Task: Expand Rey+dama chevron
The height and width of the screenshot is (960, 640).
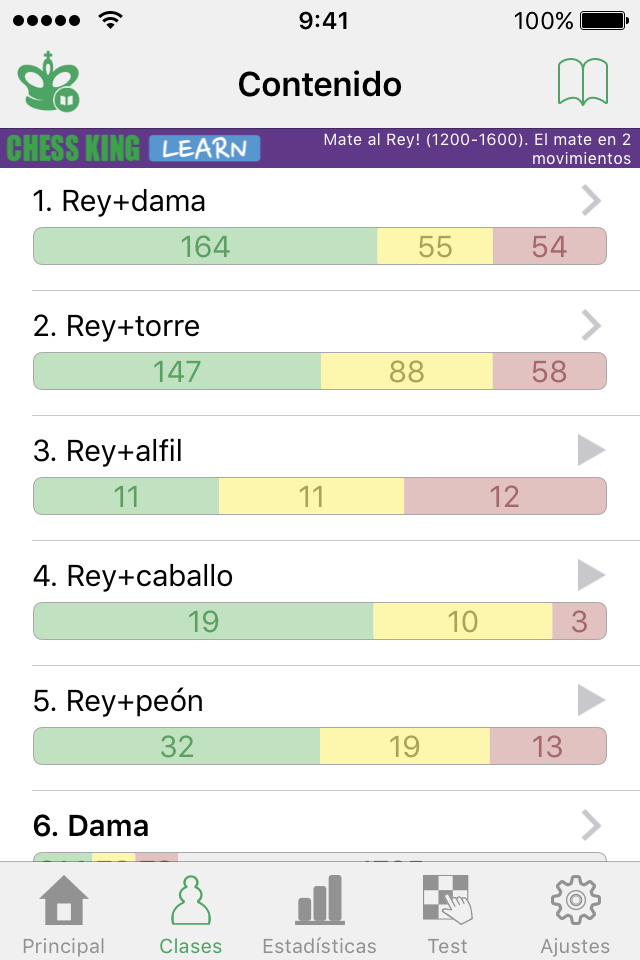Action: click(x=591, y=200)
